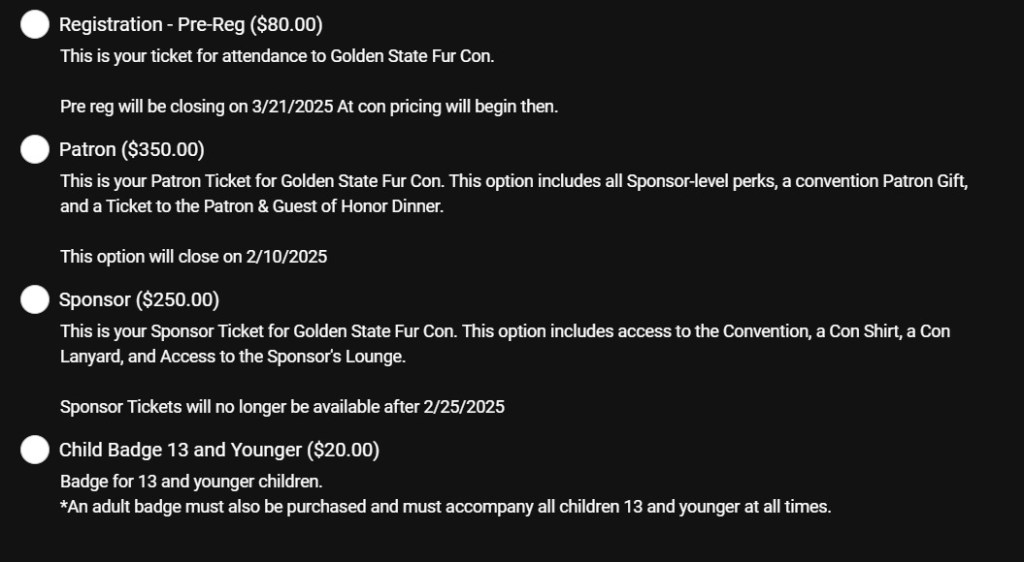Select the Sponsor ticket radio button

(35, 300)
